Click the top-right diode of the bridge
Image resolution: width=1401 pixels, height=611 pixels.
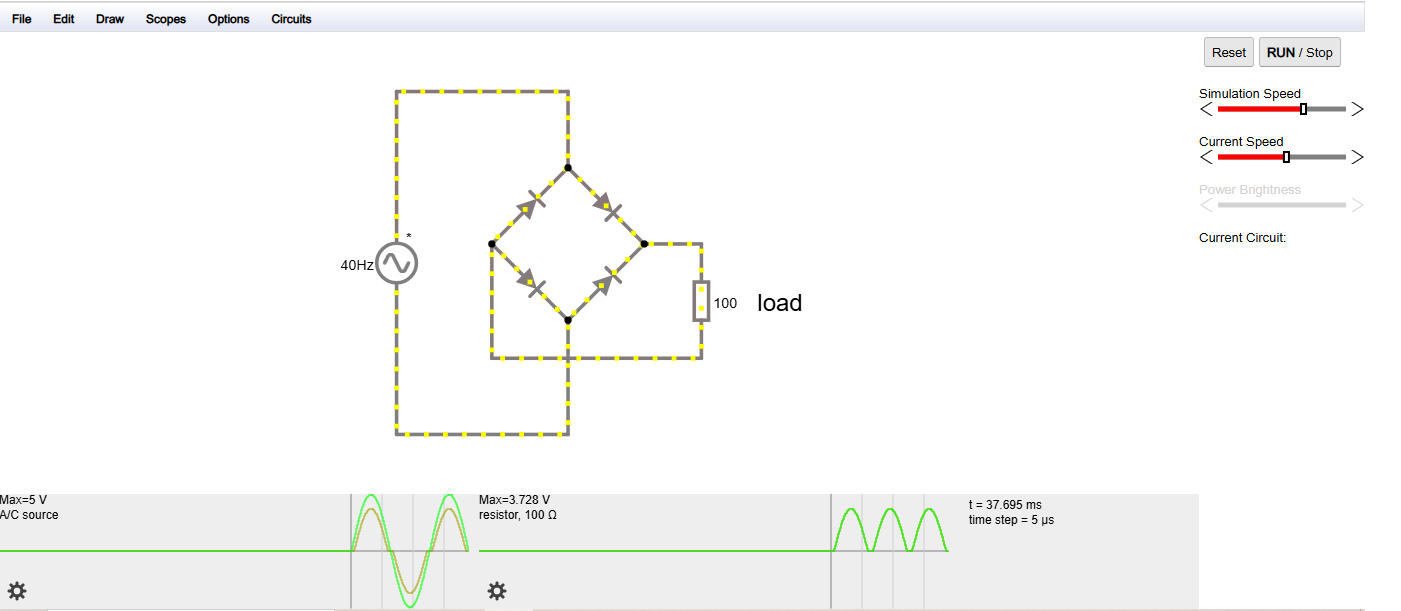[x=606, y=206]
